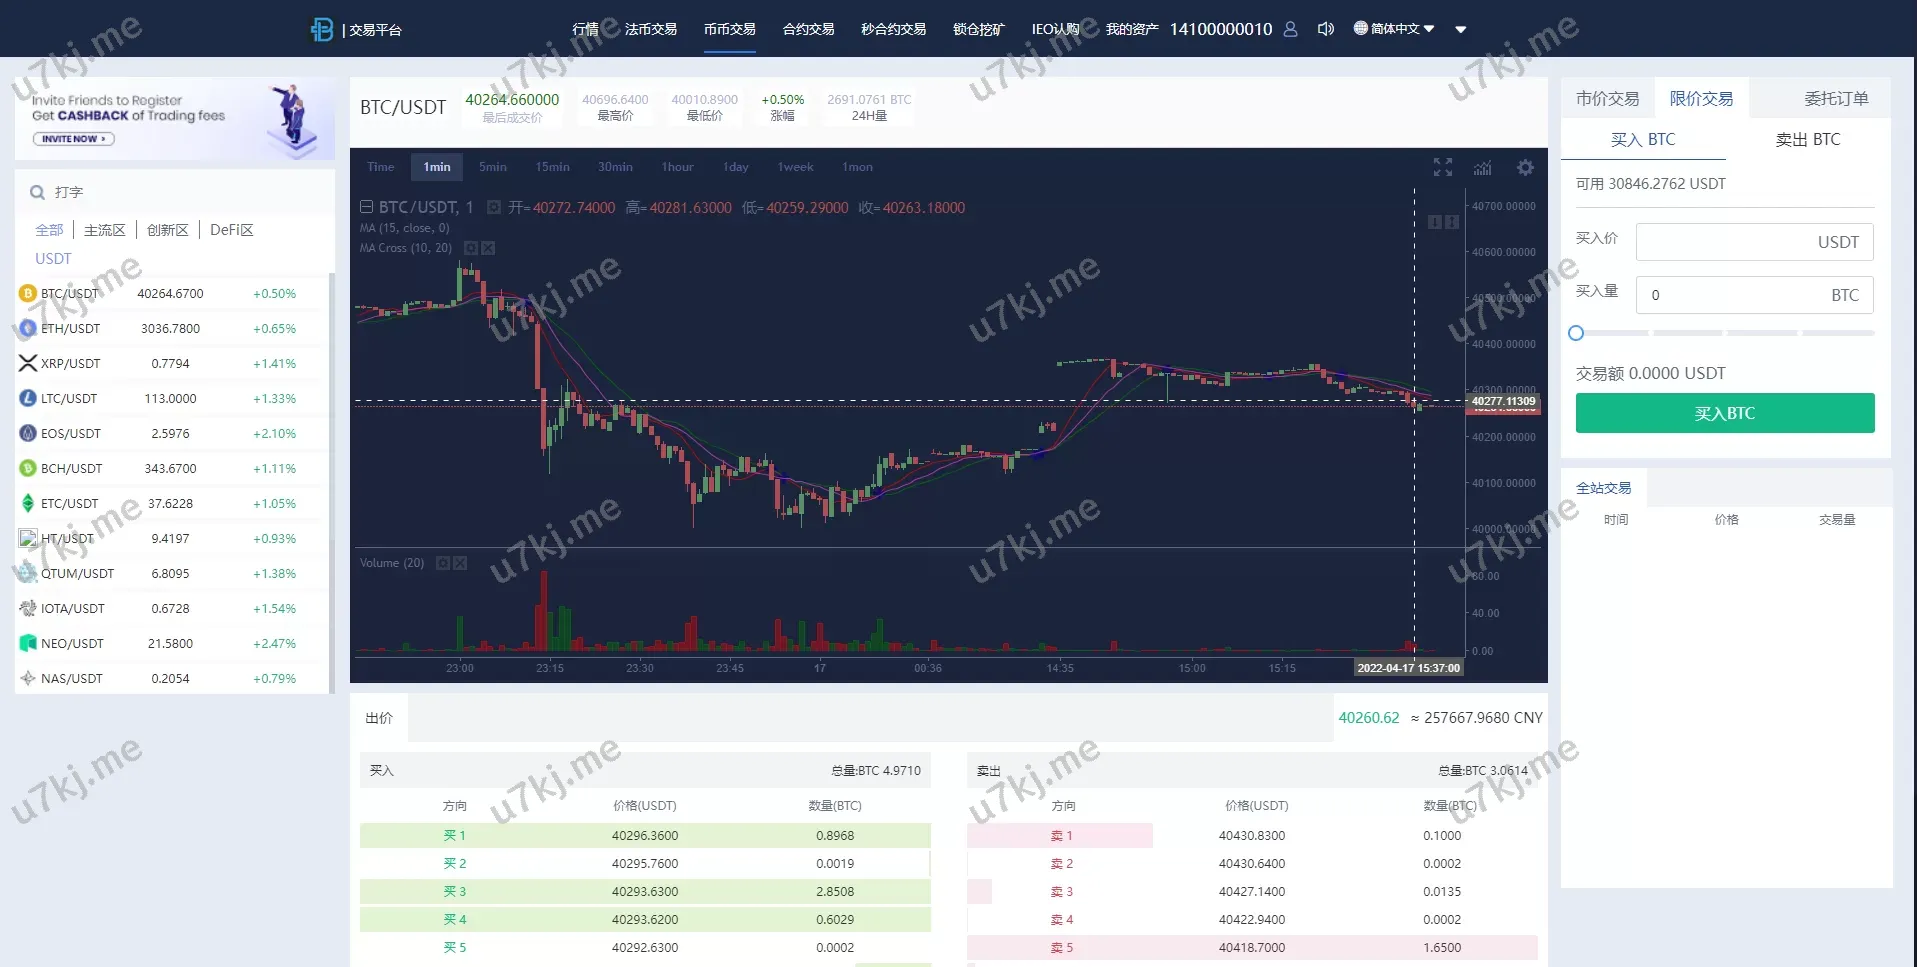This screenshot has width=1917, height=967.
Task: Mute sound with the speaker icon
Action: coord(1325,29)
